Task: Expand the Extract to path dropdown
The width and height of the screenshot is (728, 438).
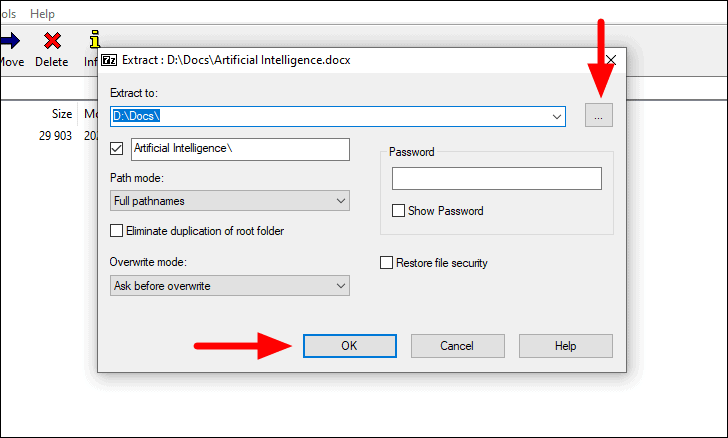Action: click(557, 116)
